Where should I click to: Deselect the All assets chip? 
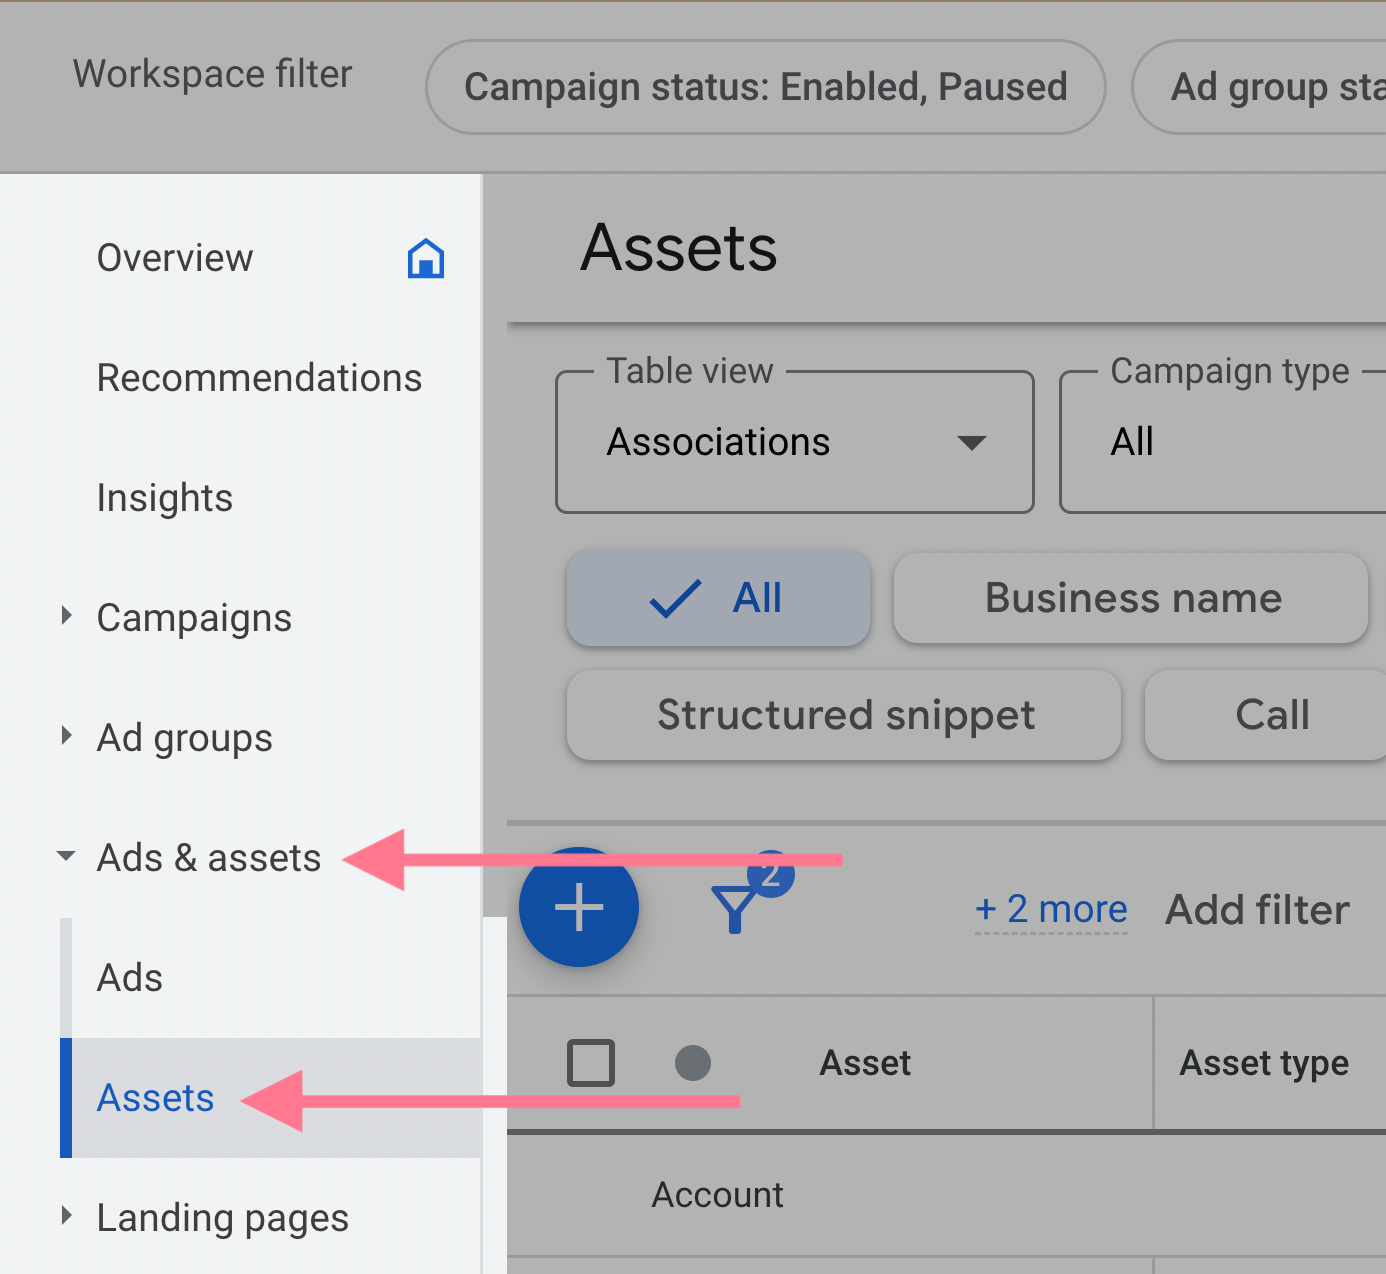[717, 598]
